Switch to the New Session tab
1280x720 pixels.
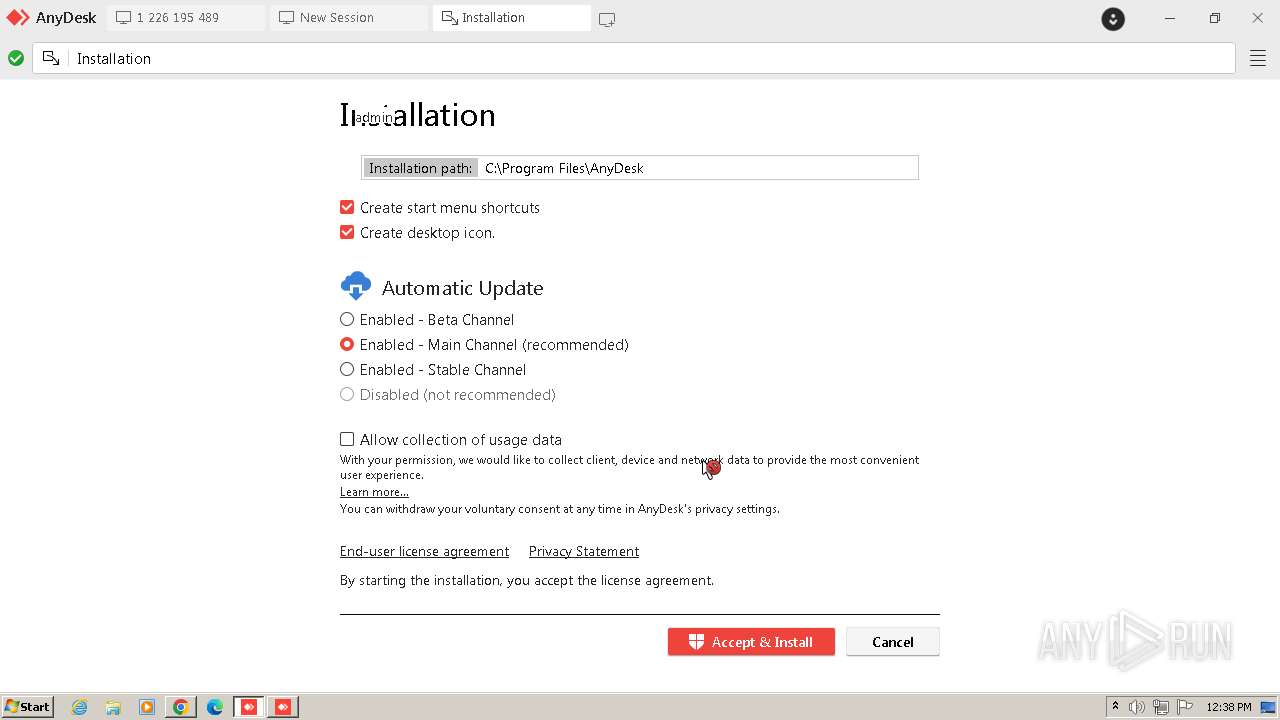click(x=349, y=18)
